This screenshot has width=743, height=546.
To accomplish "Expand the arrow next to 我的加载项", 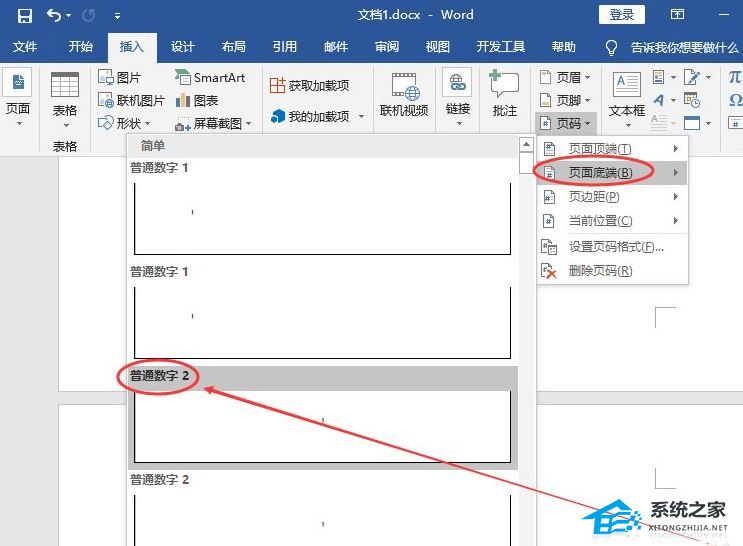I will point(362,117).
